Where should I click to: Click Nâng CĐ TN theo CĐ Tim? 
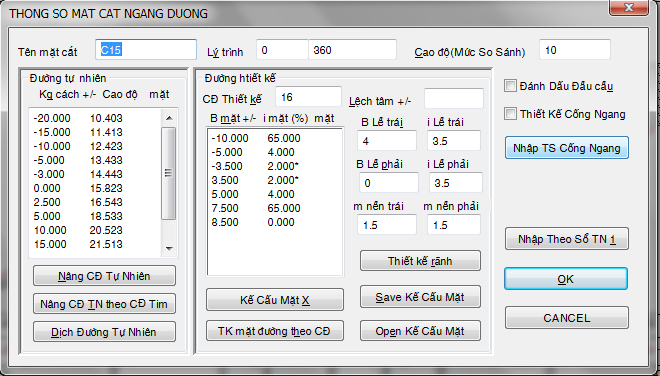pos(104,304)
